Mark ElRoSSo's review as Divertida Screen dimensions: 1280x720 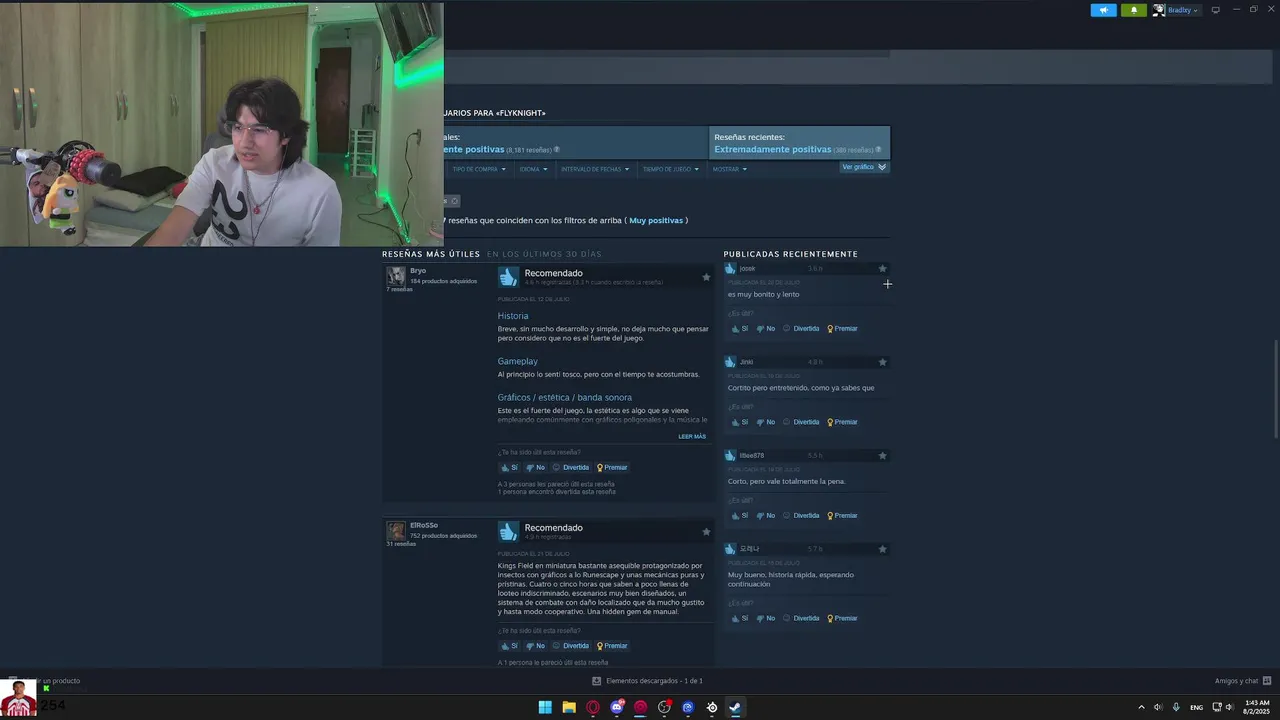click(571, 645)
